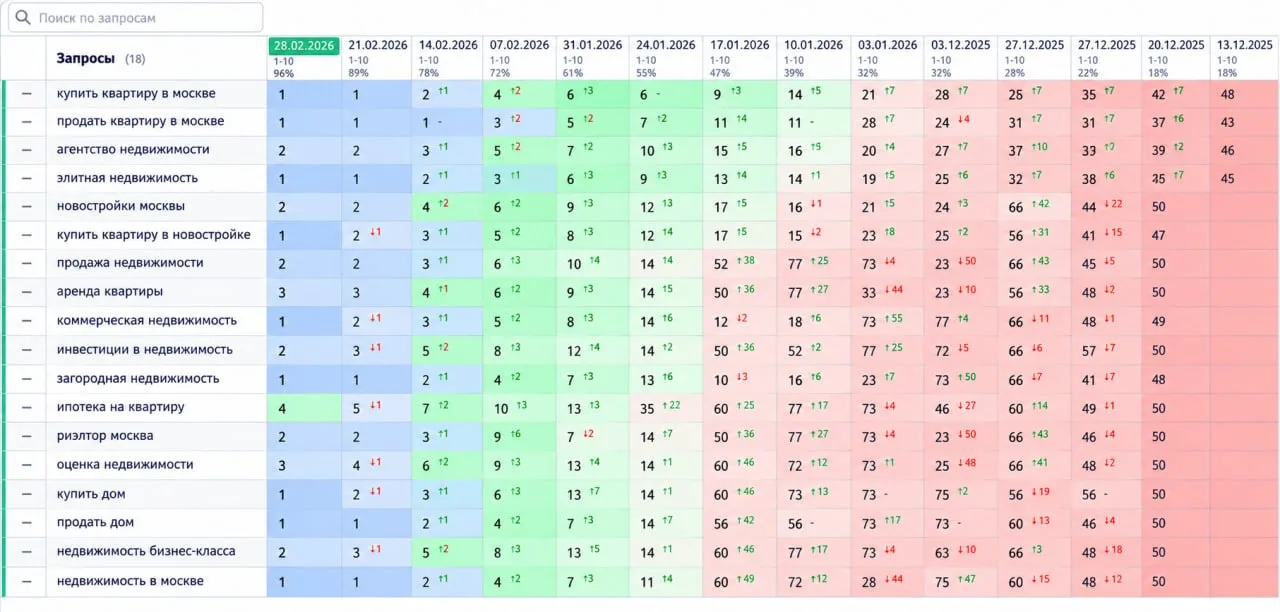The width and height of the screenshot is (1280, 612).
Task: Click the 27.12.2025 header showing 28%
Action: [1034, 58]
